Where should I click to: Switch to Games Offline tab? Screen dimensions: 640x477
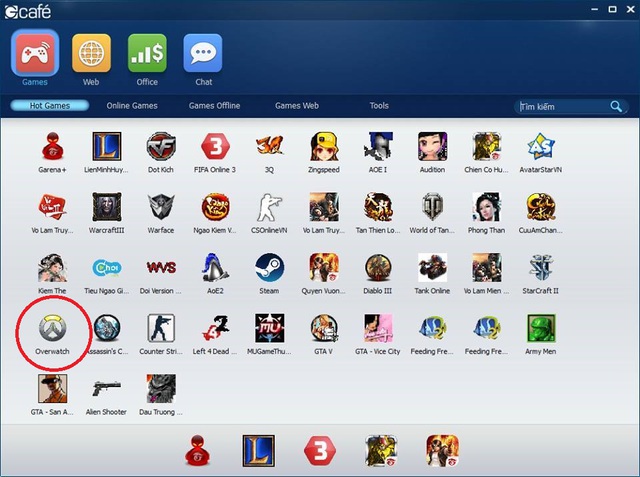[214, 106]
